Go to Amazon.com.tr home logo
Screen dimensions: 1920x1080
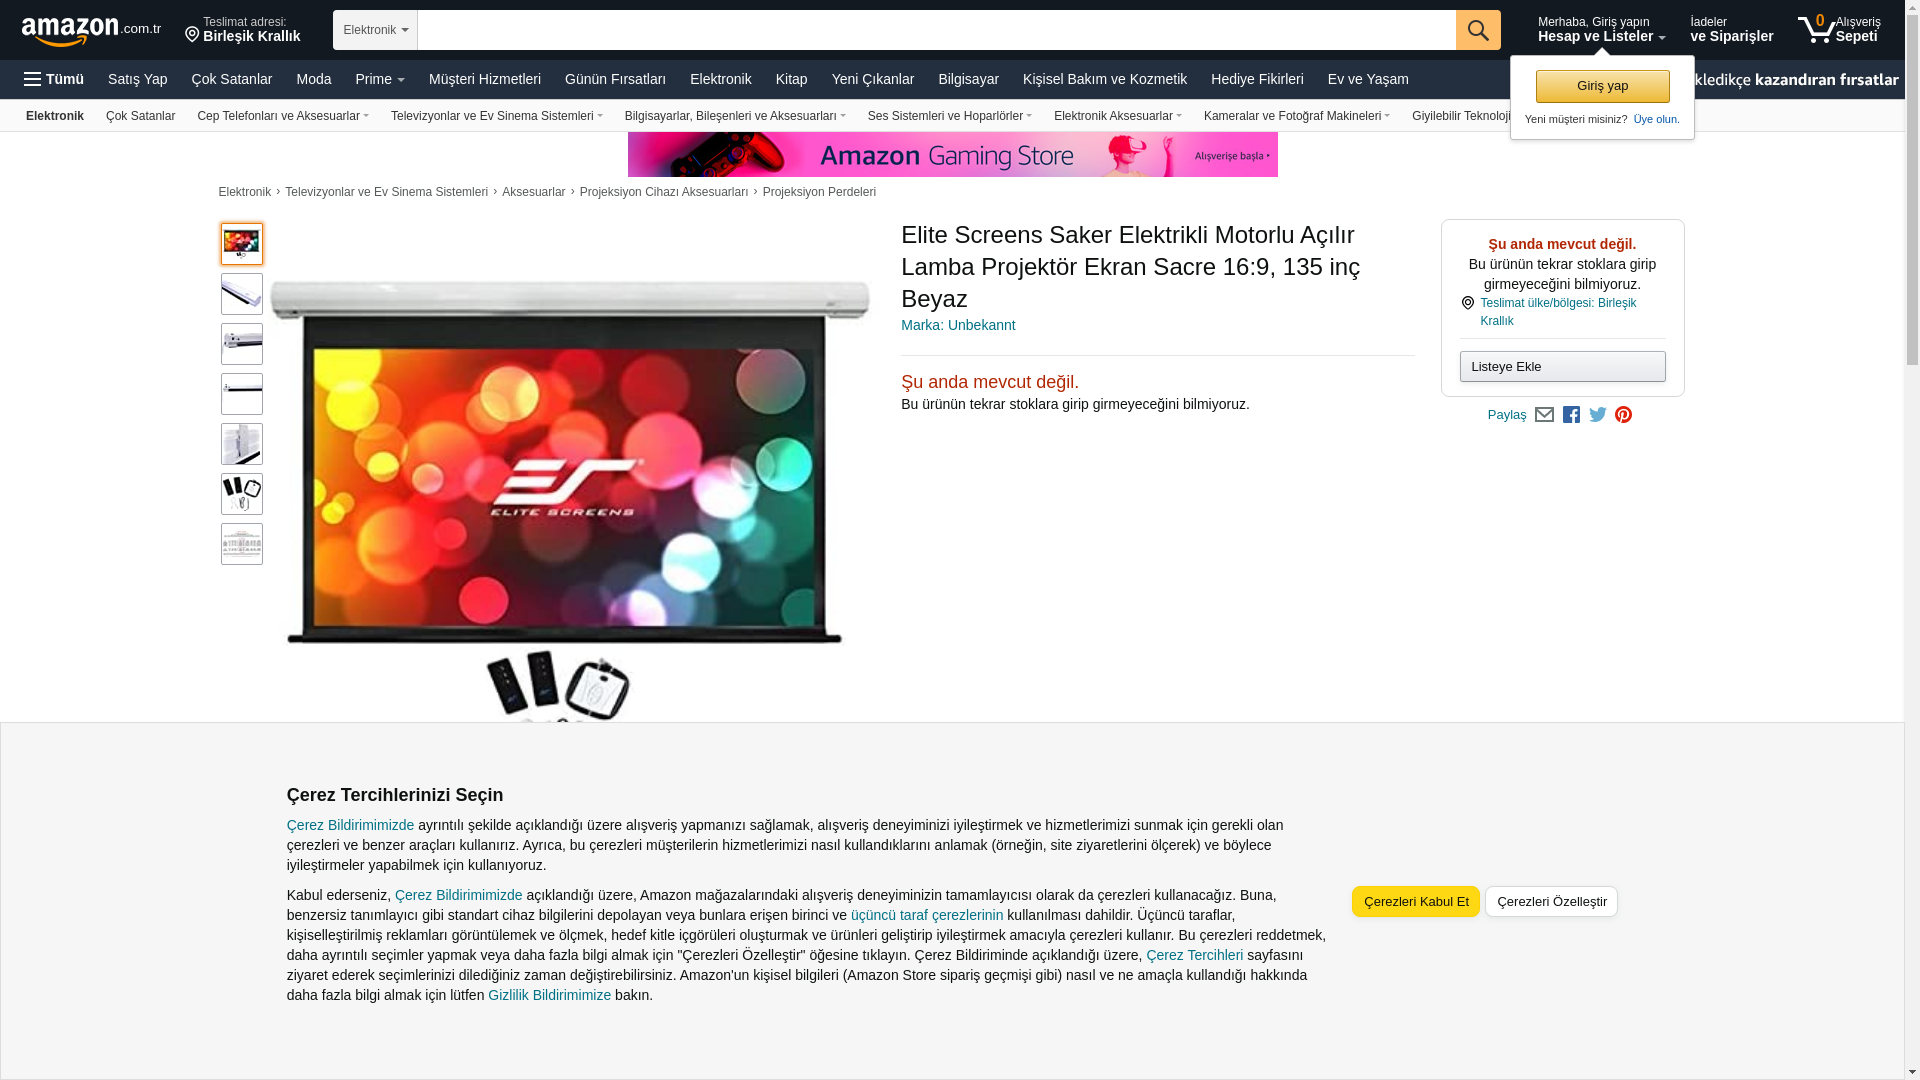[91, 31]
